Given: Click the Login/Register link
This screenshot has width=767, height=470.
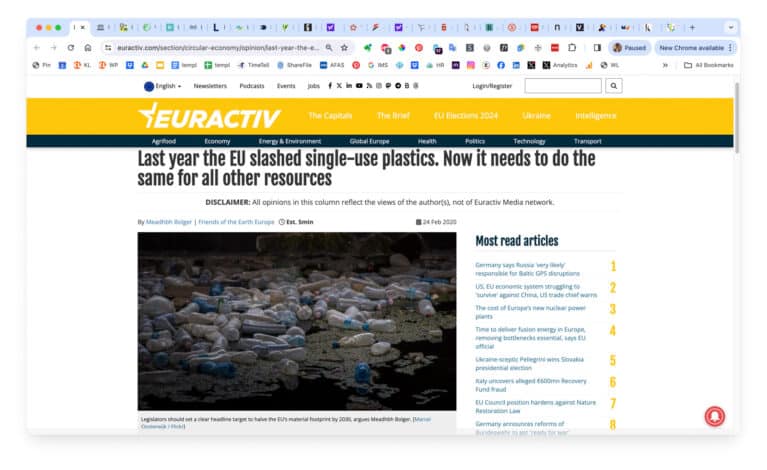Looking at the screenshot, I should 492,86.
